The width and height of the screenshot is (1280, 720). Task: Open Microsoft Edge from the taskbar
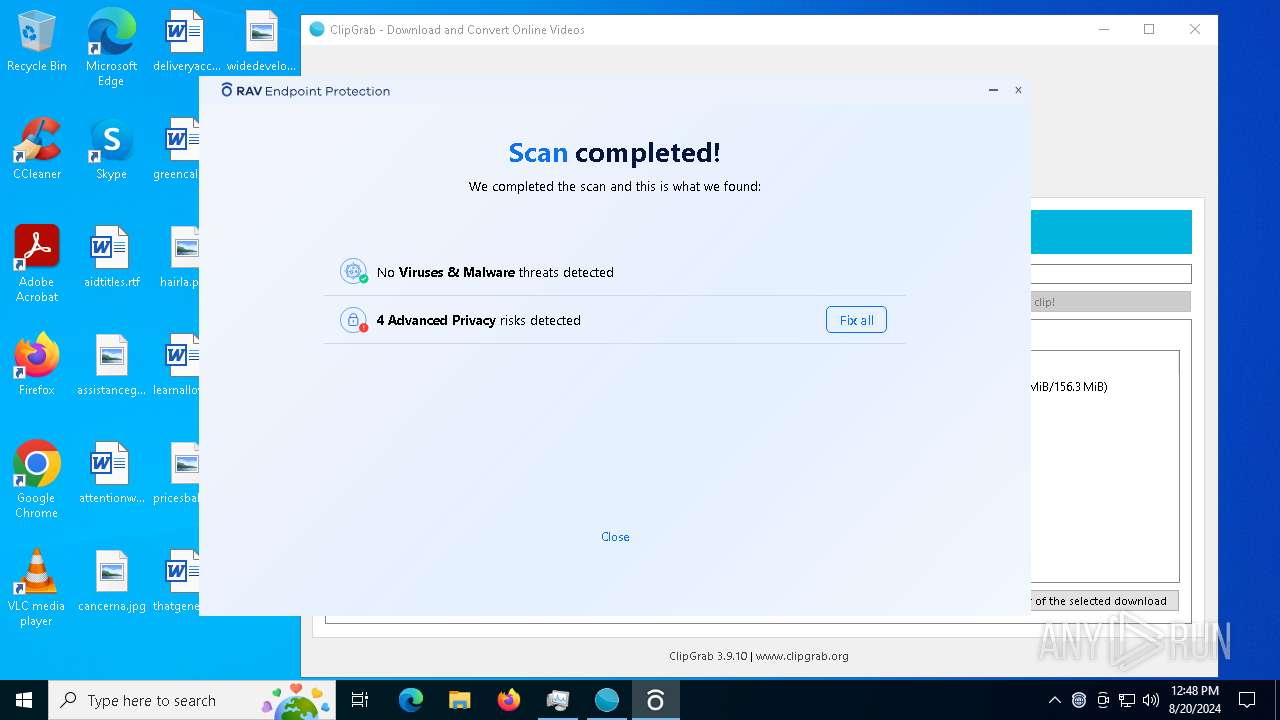[410, 700]
